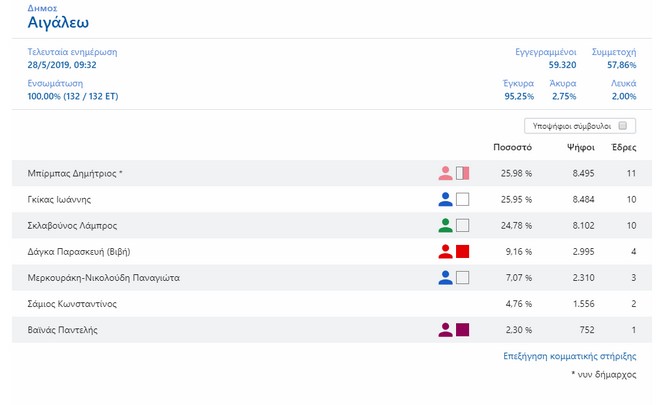
Task: Click the blue person icon for Μερκουράκη-Νικολούδη
Action: 445,277
